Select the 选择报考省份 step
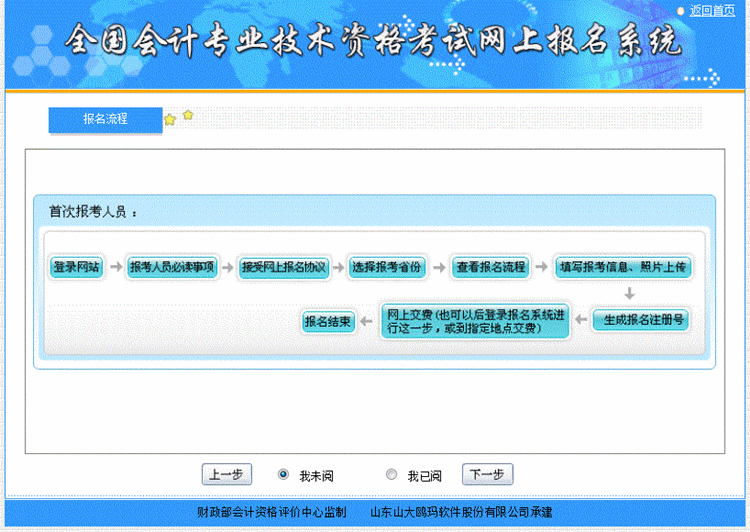The height and width of the screenshot is (532, 750). coord(387,267)
